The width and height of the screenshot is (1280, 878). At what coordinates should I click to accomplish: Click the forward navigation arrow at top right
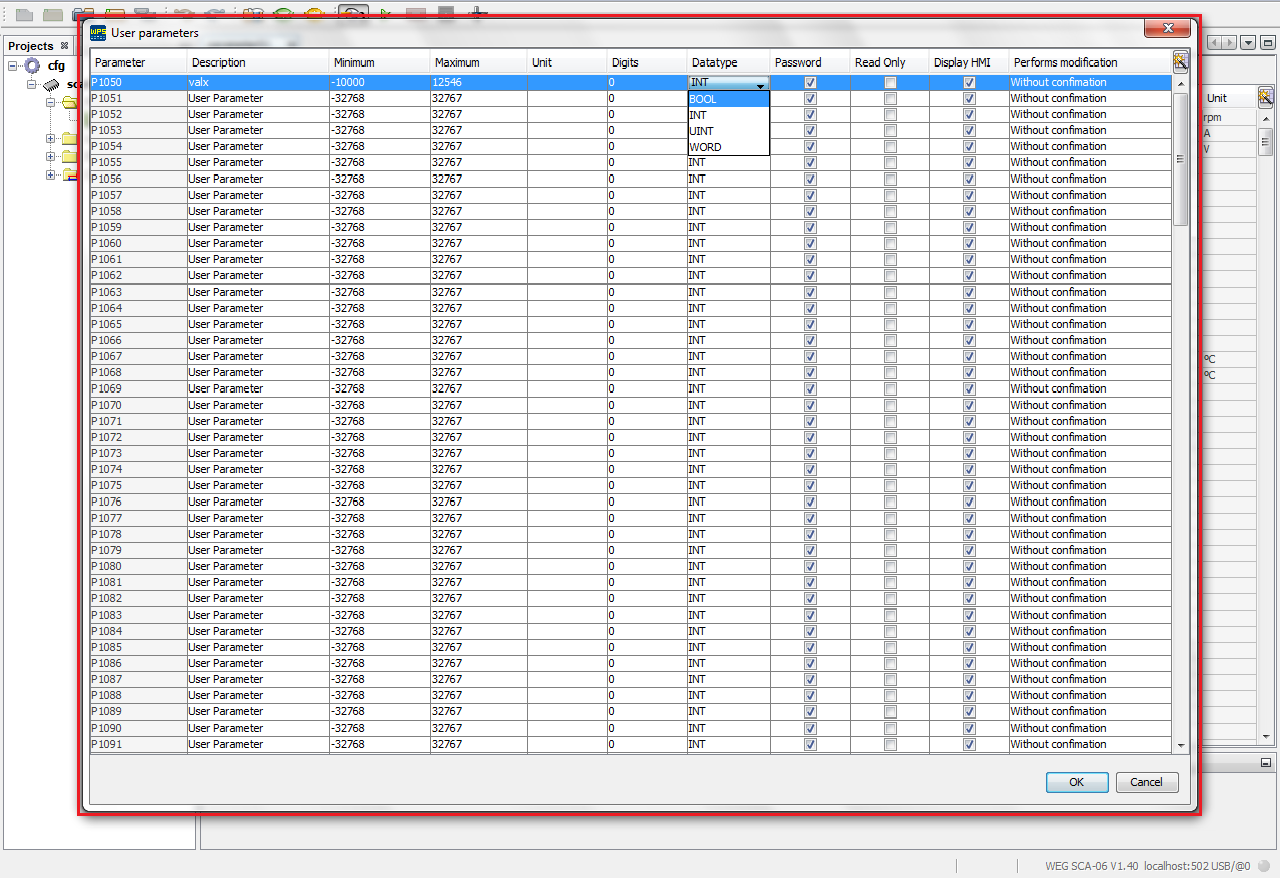point(1229,42)
